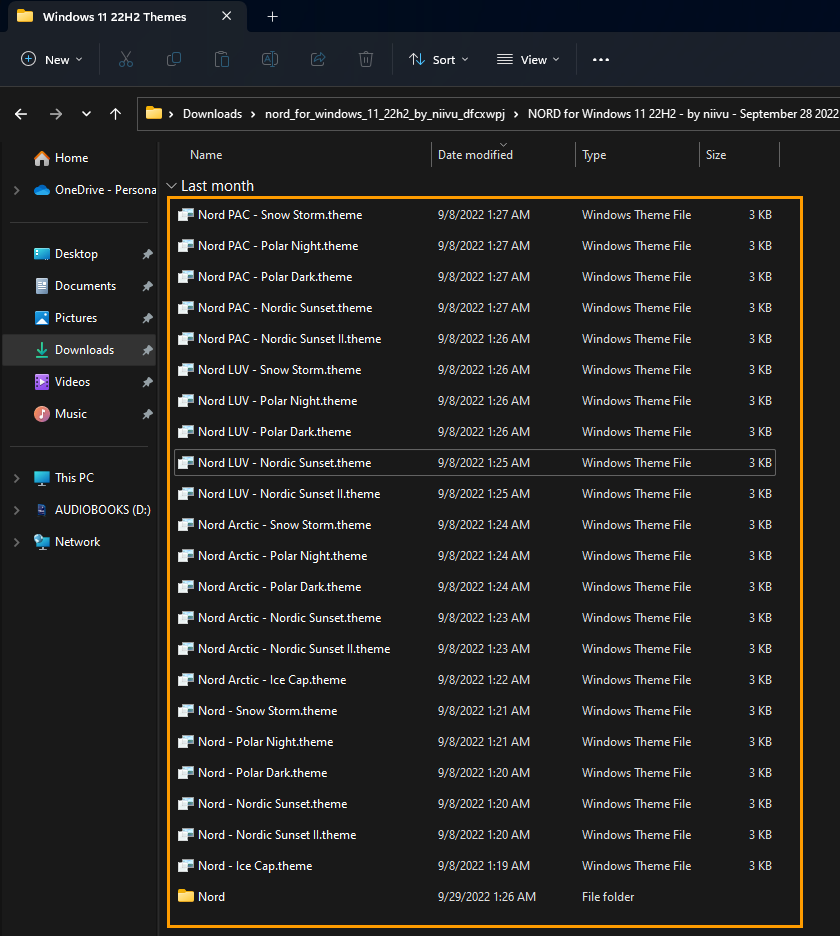The height and width of the screenshot is (936, 840).
Task: Click Downloads in the breadcrumb path
Action: tap(213, 114)
